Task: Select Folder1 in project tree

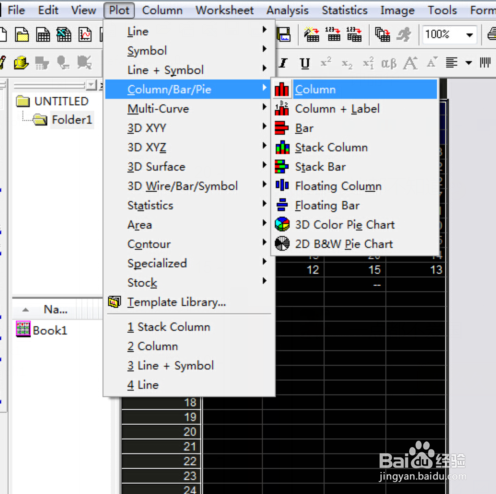Action: click(64, 120)
